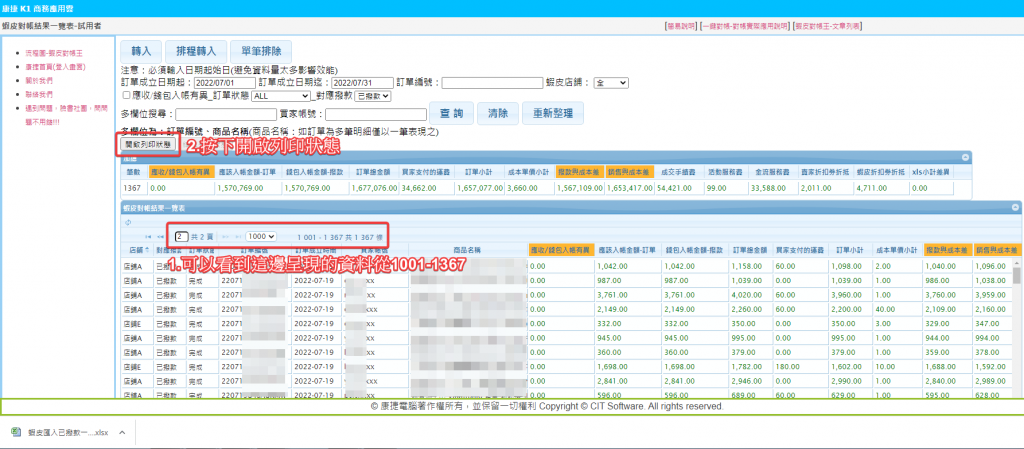Screen dimensions: 1024x449
Task: Open 康捷官網 sidebar link
Action: tap(55, 65)
